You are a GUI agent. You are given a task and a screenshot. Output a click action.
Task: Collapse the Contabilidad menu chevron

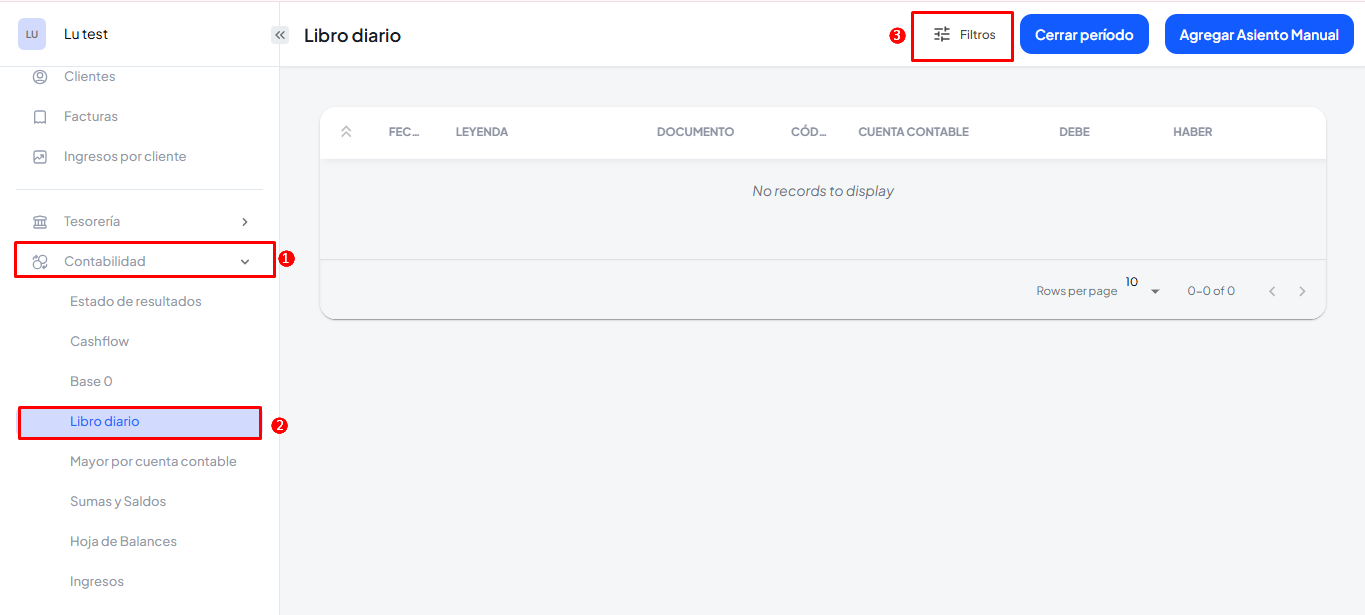coord(245,262)
